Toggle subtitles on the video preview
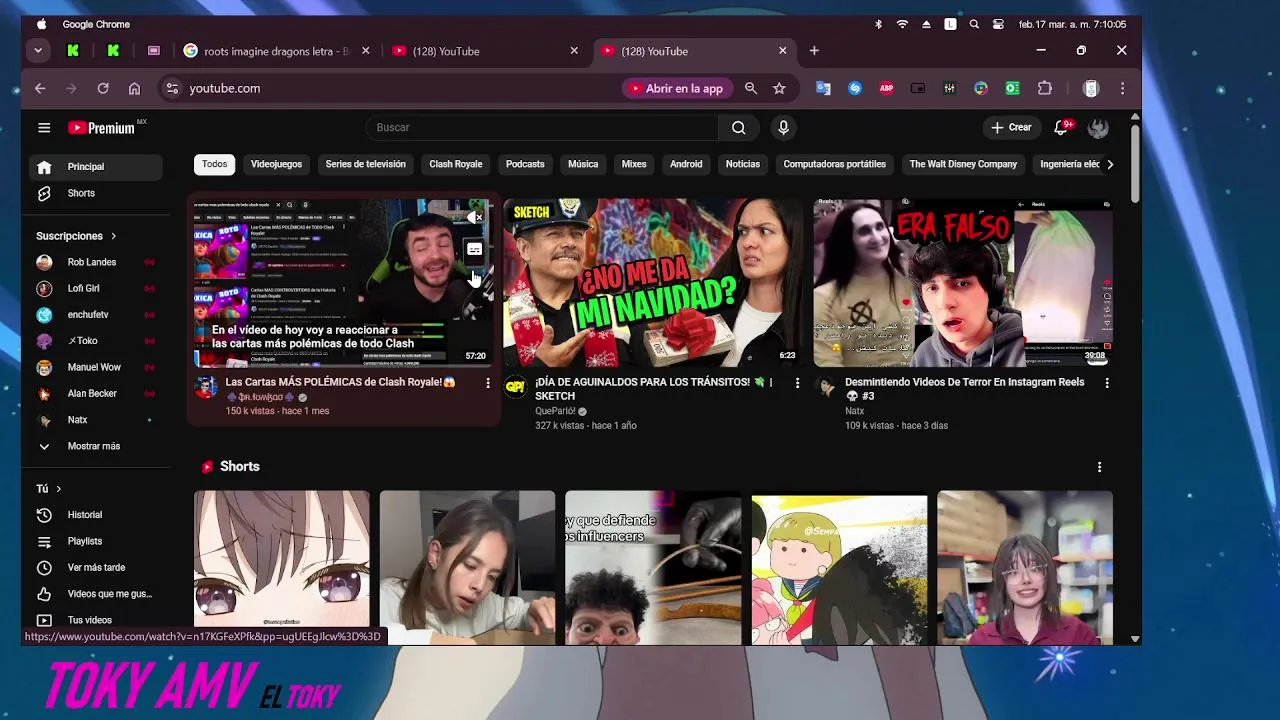Screen dimensions: 1280x720 pos(475,250)
